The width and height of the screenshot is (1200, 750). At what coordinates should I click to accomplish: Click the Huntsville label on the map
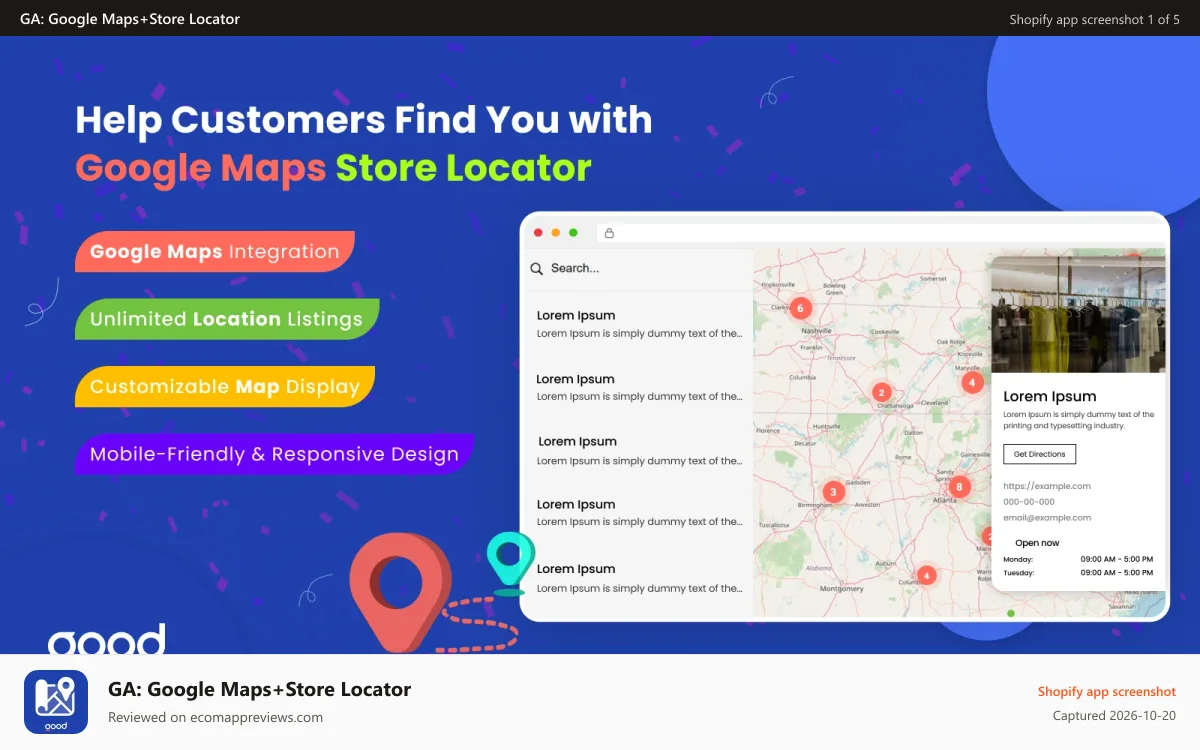pyautogui.click(x=827, y=426)
